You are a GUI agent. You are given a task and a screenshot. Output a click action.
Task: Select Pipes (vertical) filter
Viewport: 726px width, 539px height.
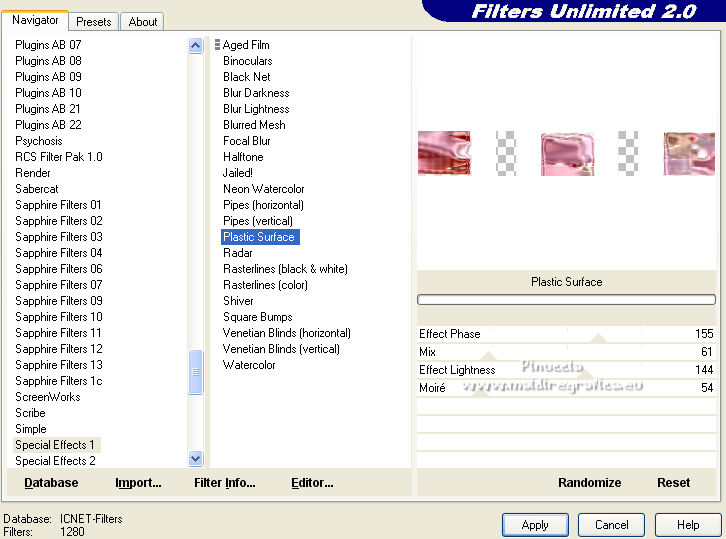tap(258, 221)
